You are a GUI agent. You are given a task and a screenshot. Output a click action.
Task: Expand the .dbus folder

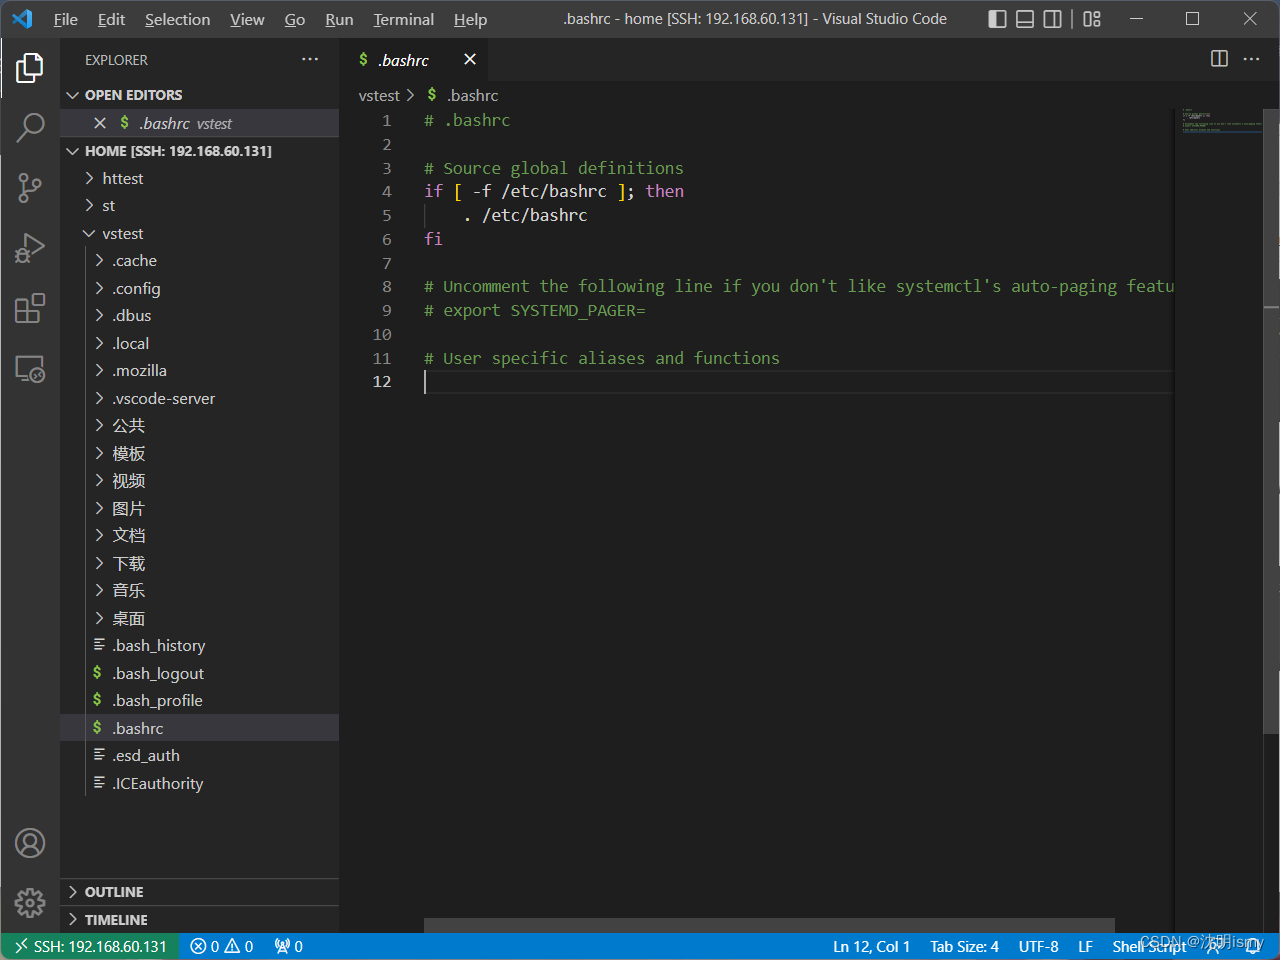199,315
